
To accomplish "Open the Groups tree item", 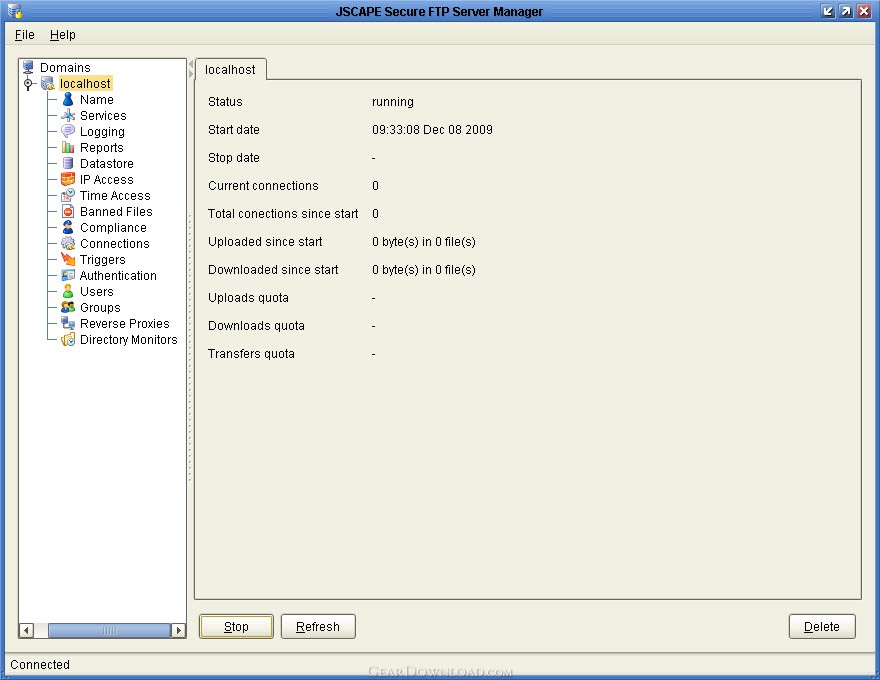I will click(x=100, y=307).
